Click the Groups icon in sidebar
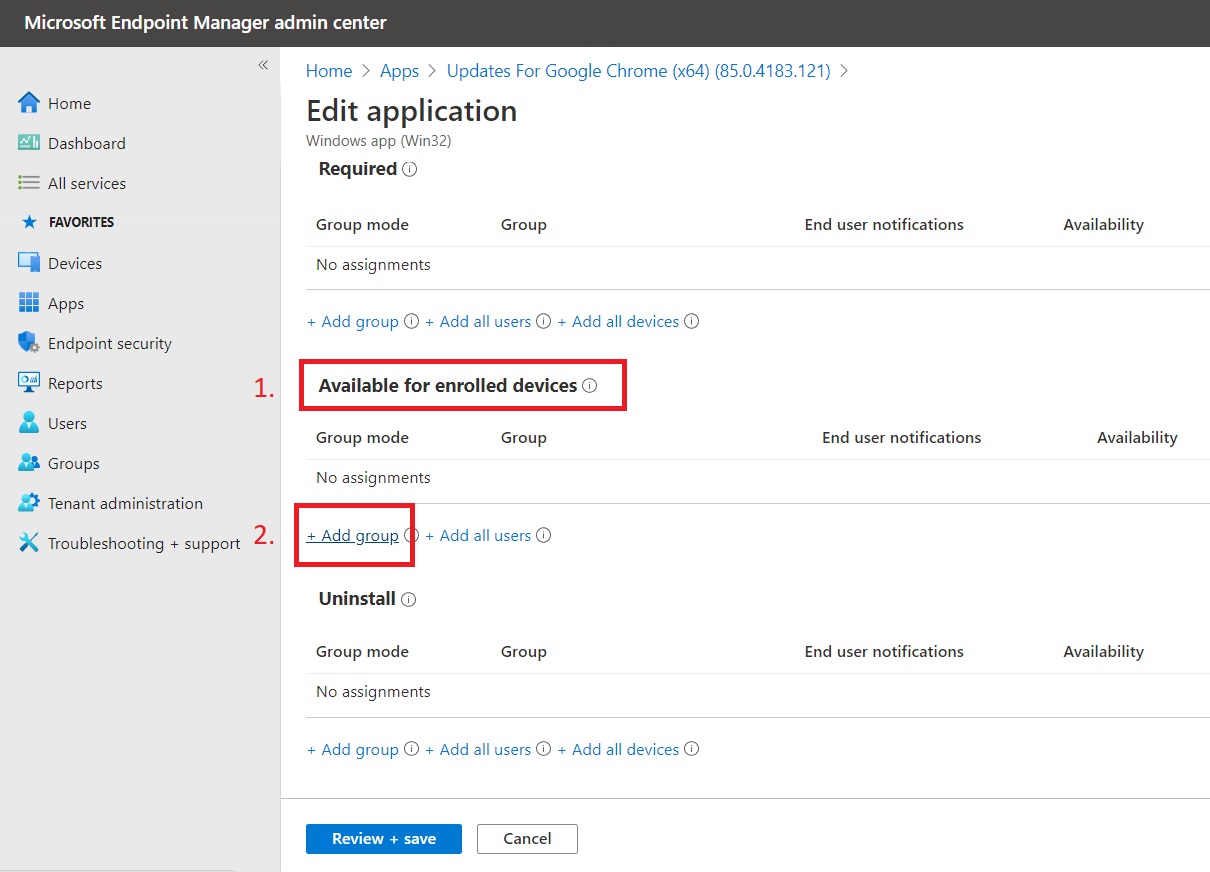Image resolution: width=1210 pixels, height=872 pixels. 29,463
